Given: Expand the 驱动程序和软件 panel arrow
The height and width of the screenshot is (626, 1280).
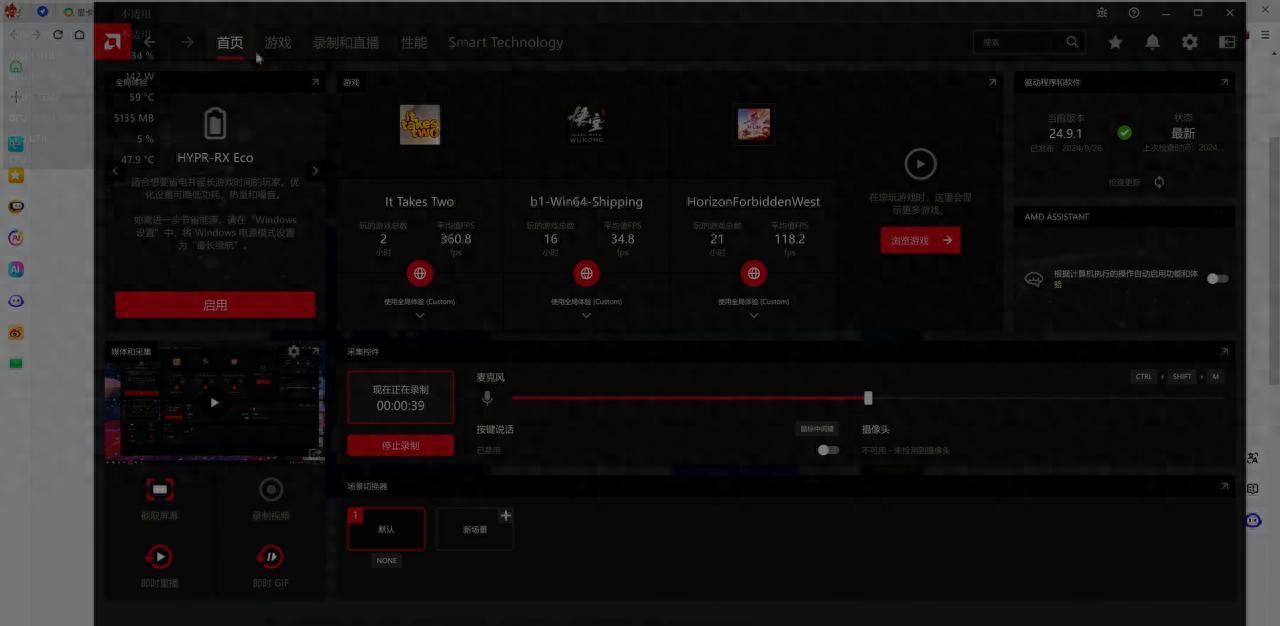Looking at the screenshot, I should [1224, 82].
